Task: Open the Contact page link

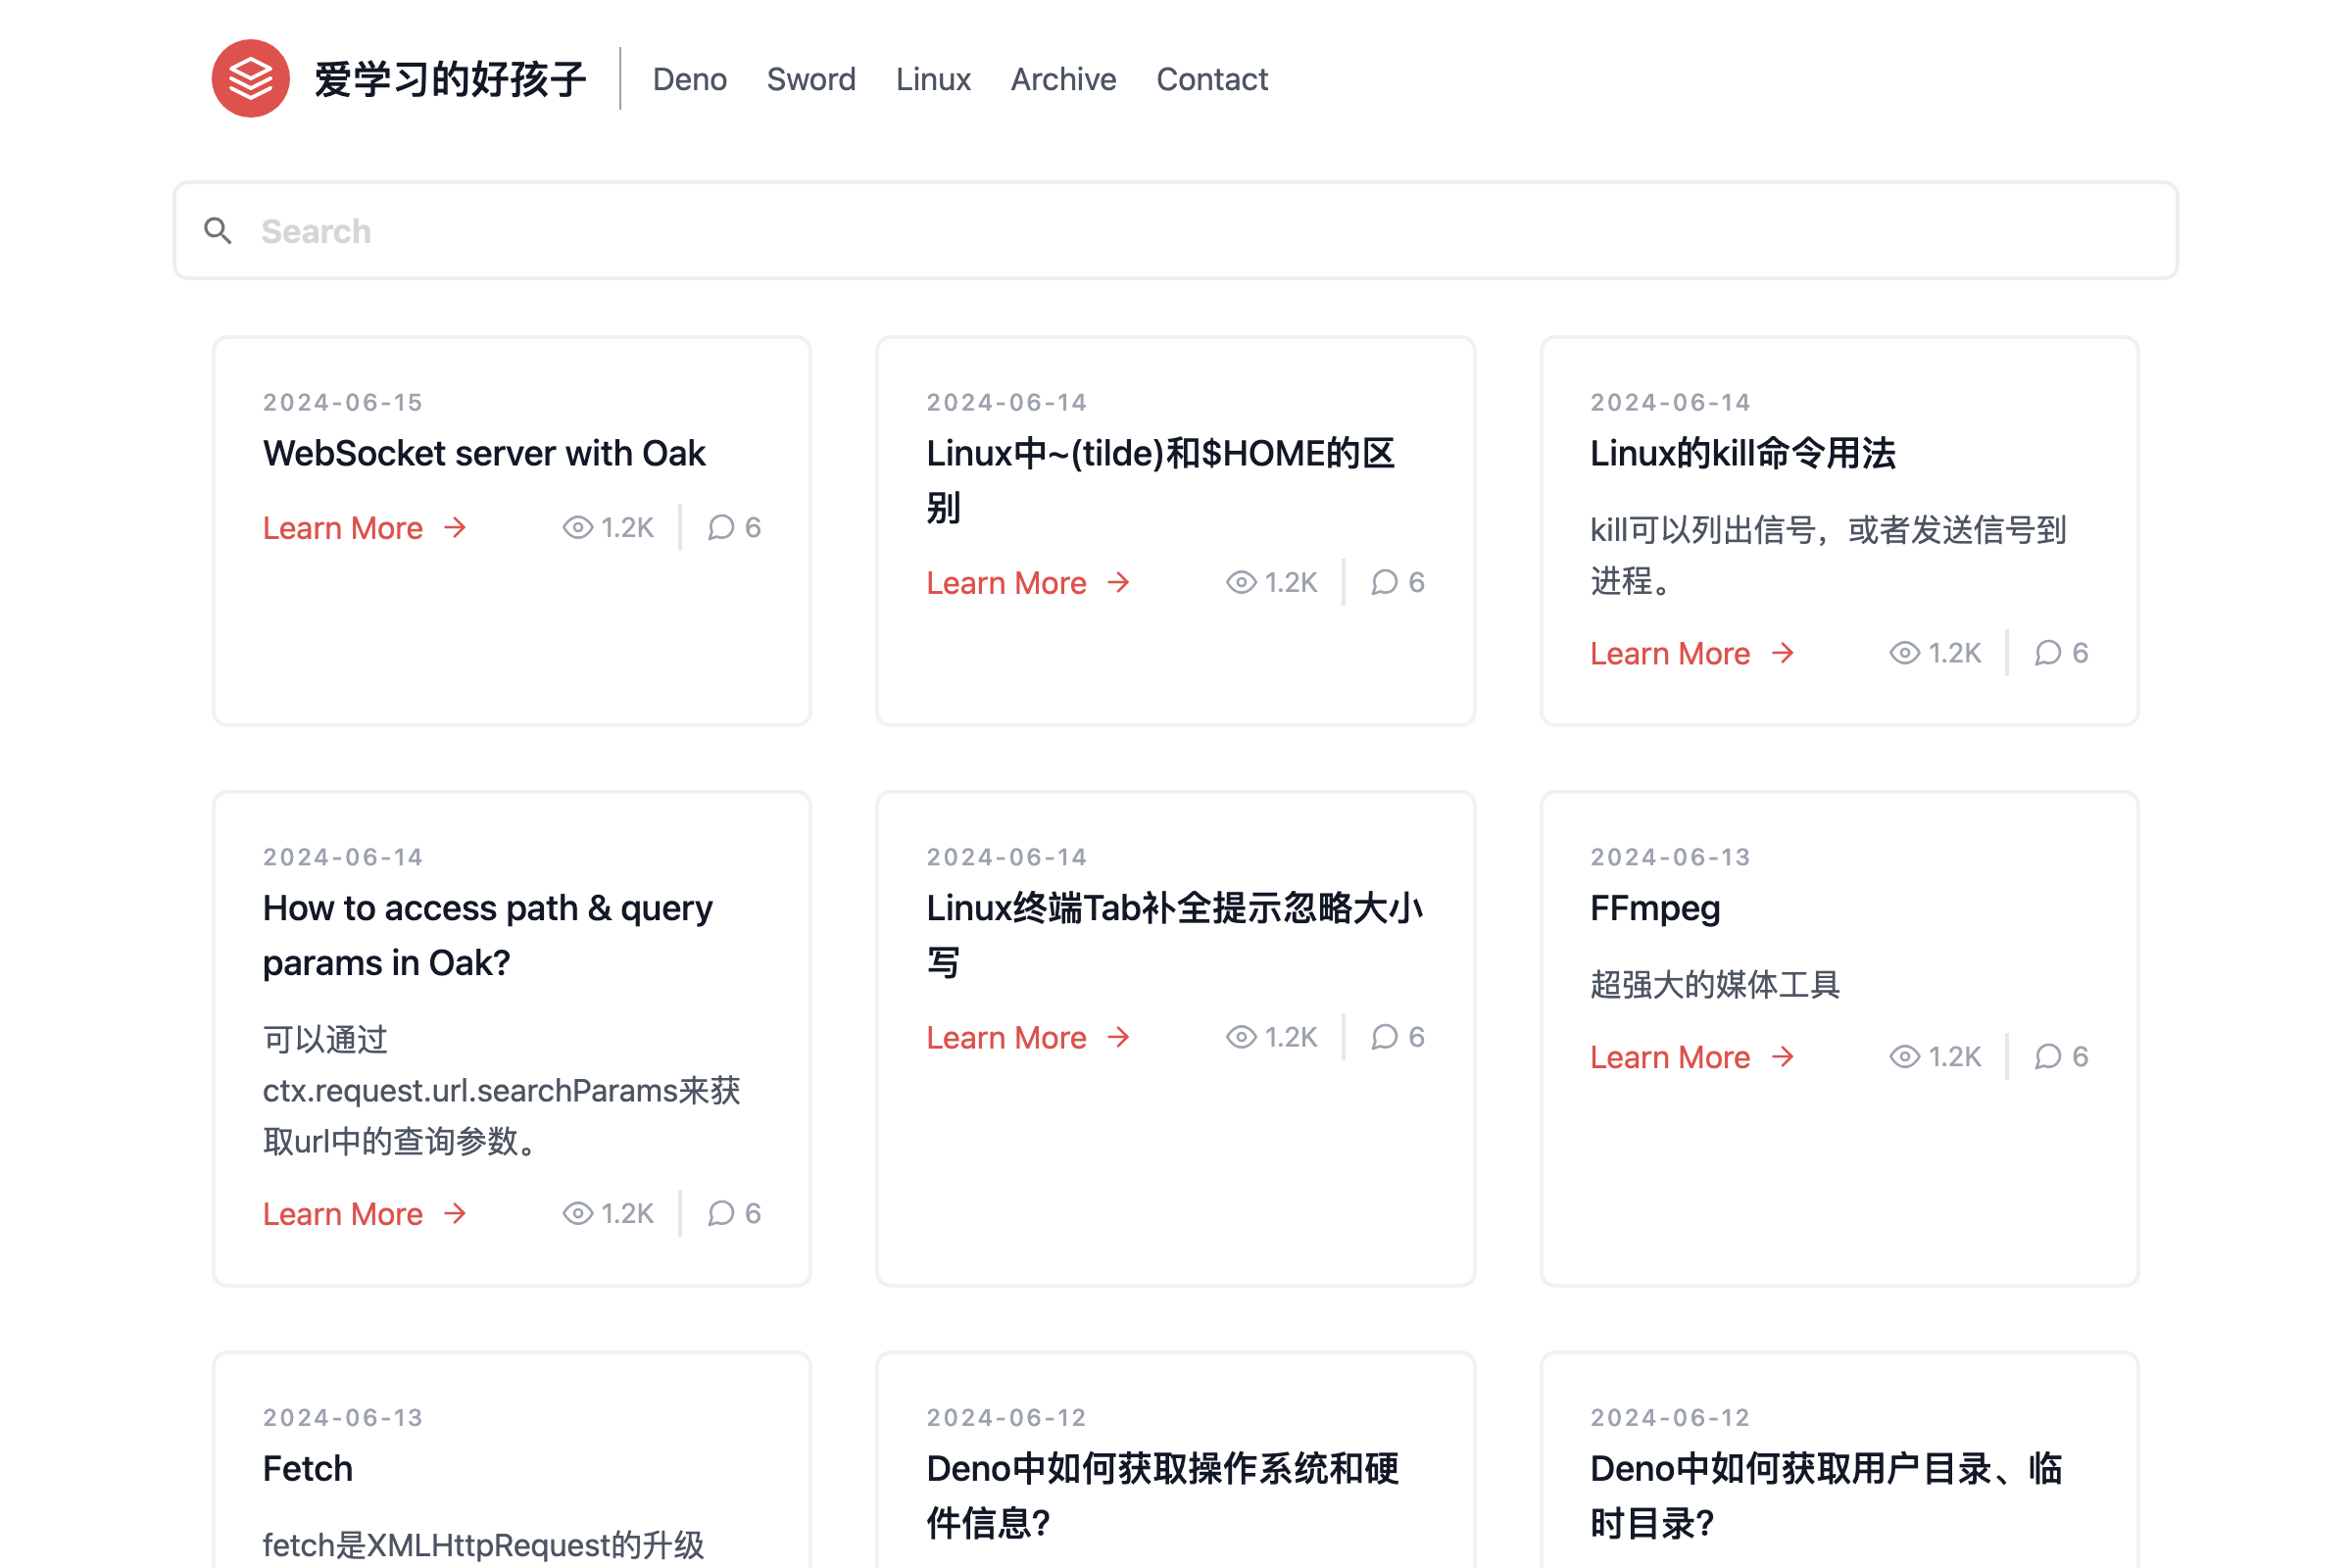Action: pos(1211,79)
